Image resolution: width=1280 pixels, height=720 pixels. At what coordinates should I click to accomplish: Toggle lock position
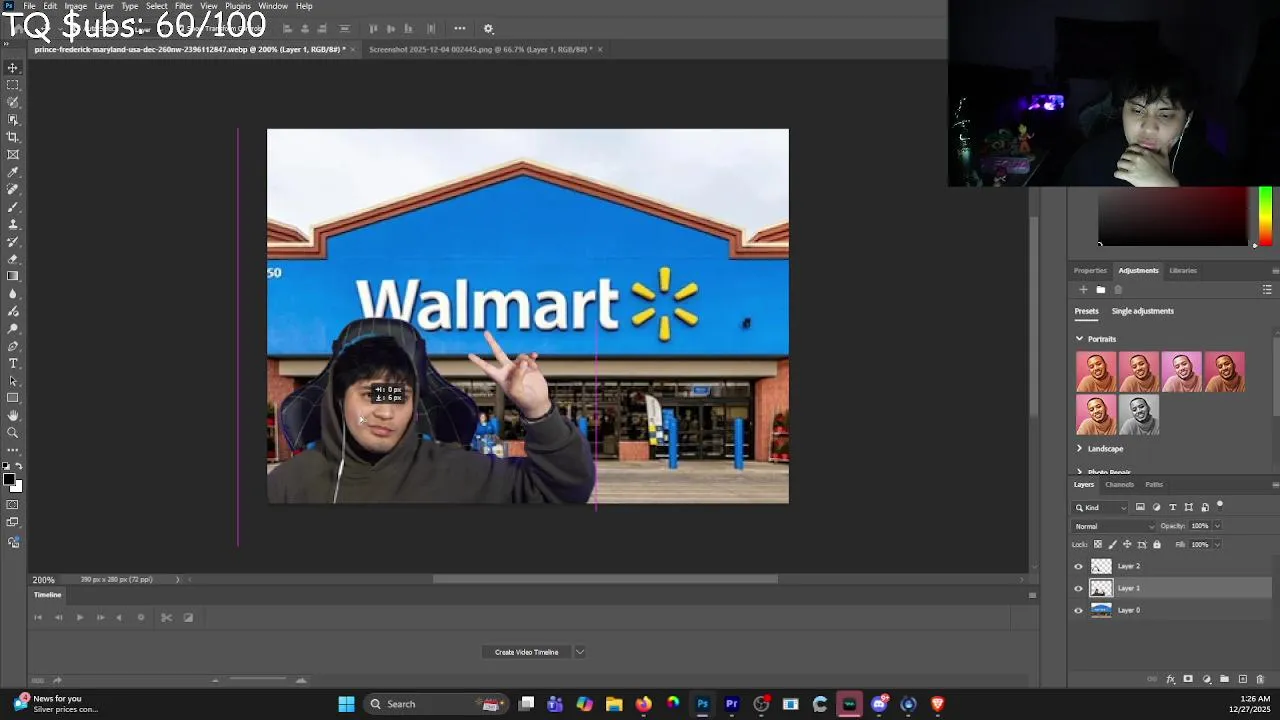click(x=1127, y=545)
